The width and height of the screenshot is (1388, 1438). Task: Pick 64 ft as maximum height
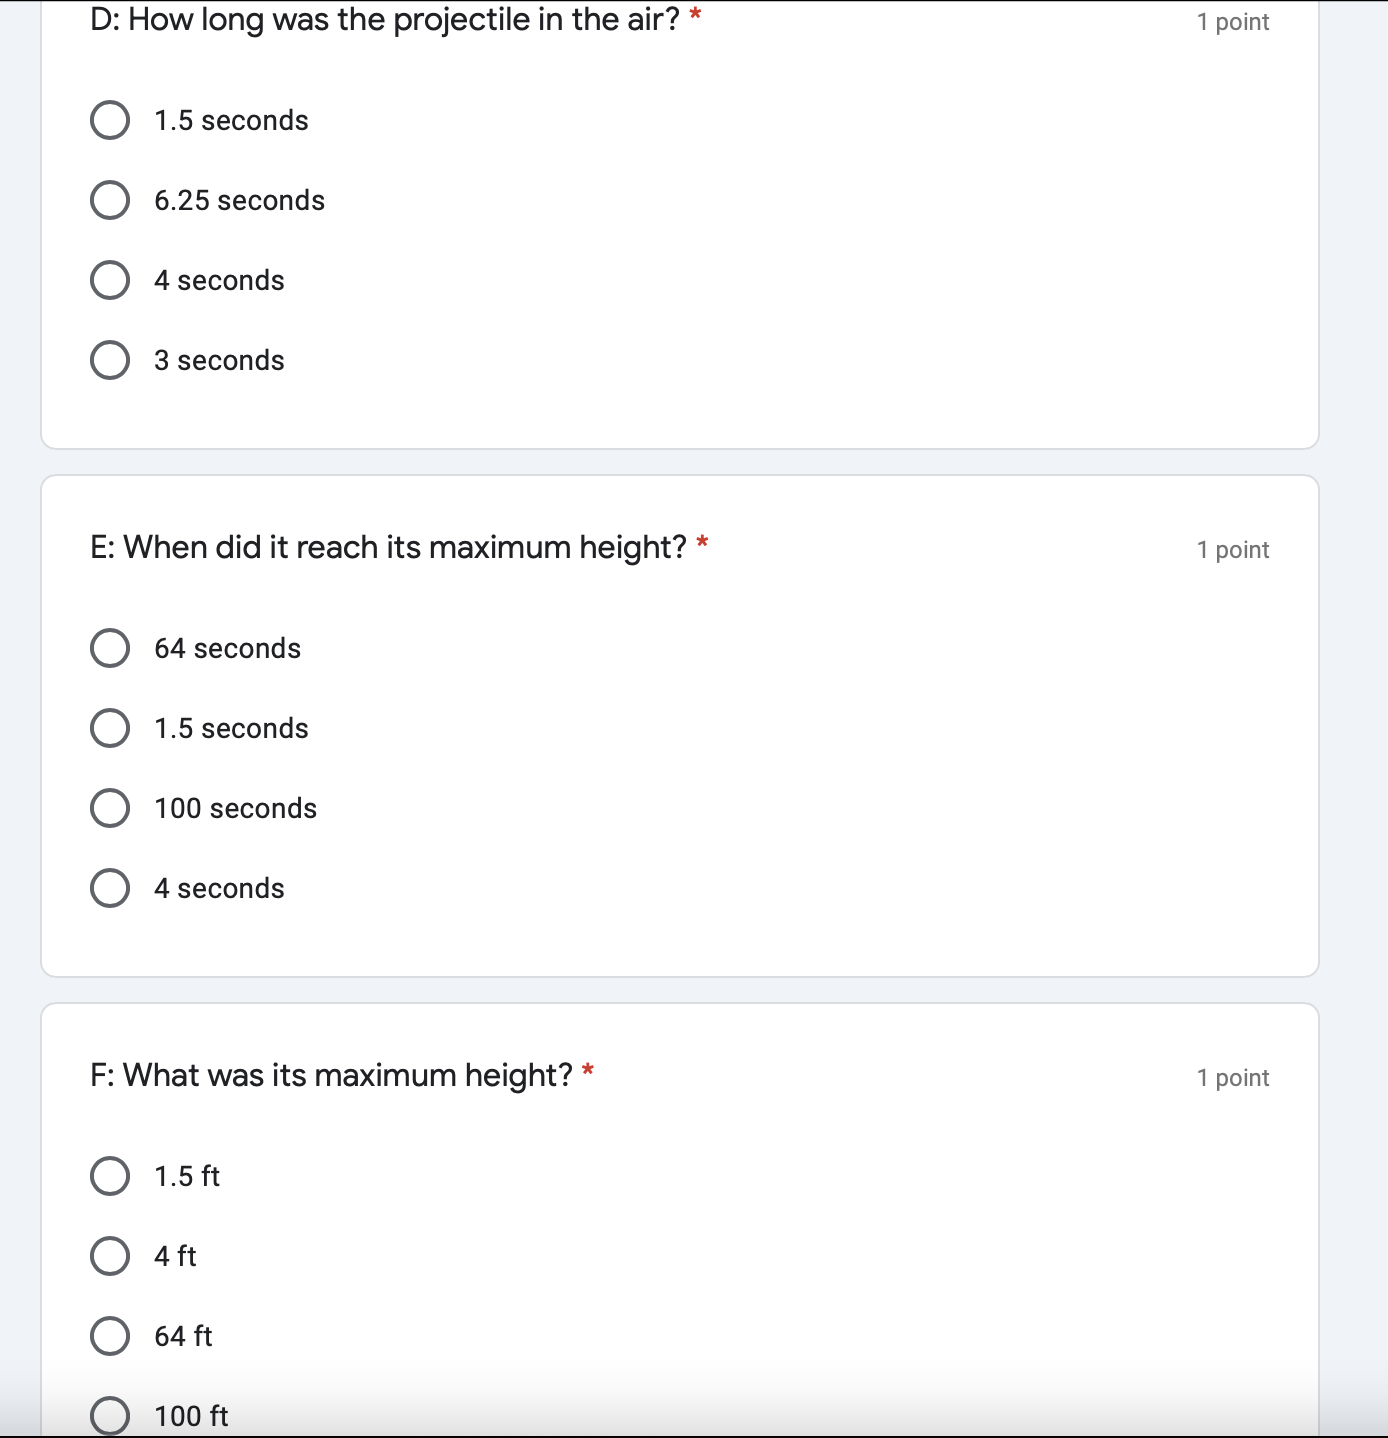click(110, 1336)
